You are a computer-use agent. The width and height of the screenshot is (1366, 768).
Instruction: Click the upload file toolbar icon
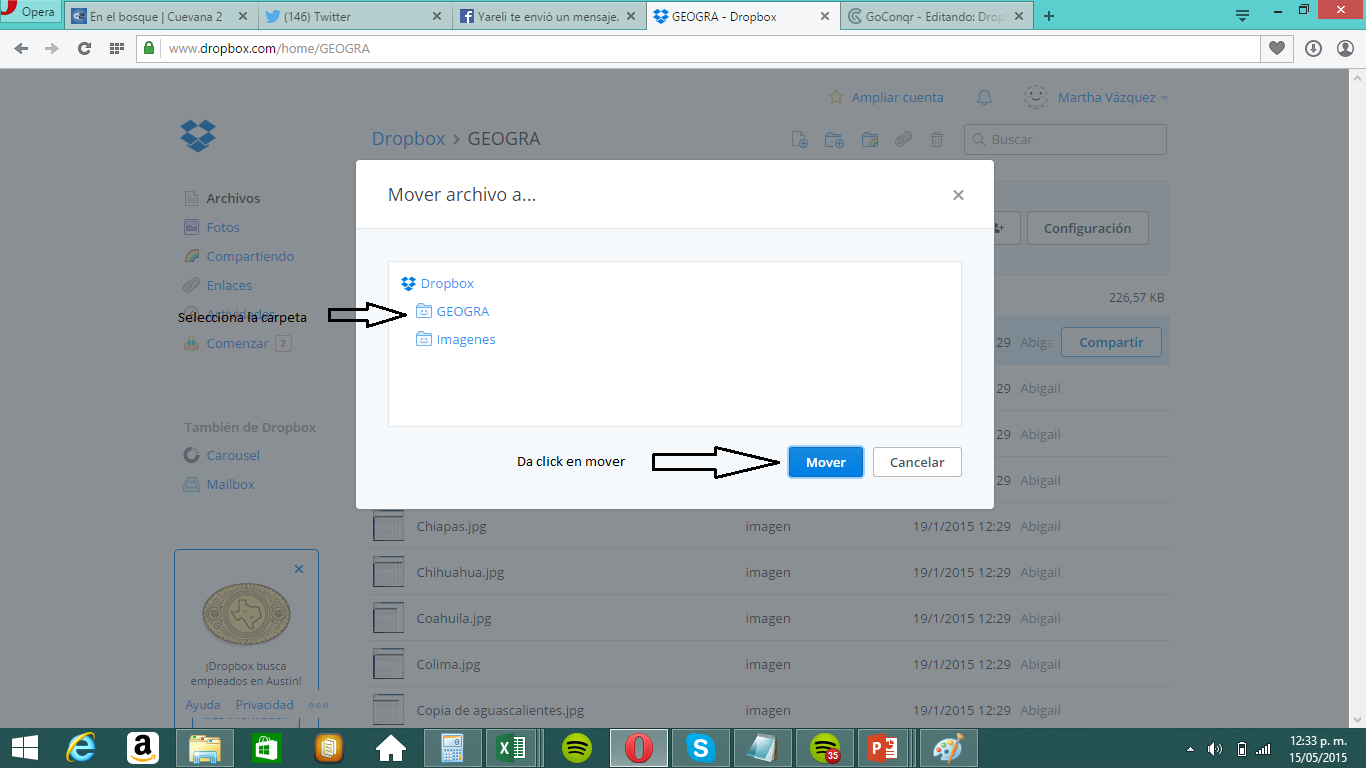tap(799, 140)
